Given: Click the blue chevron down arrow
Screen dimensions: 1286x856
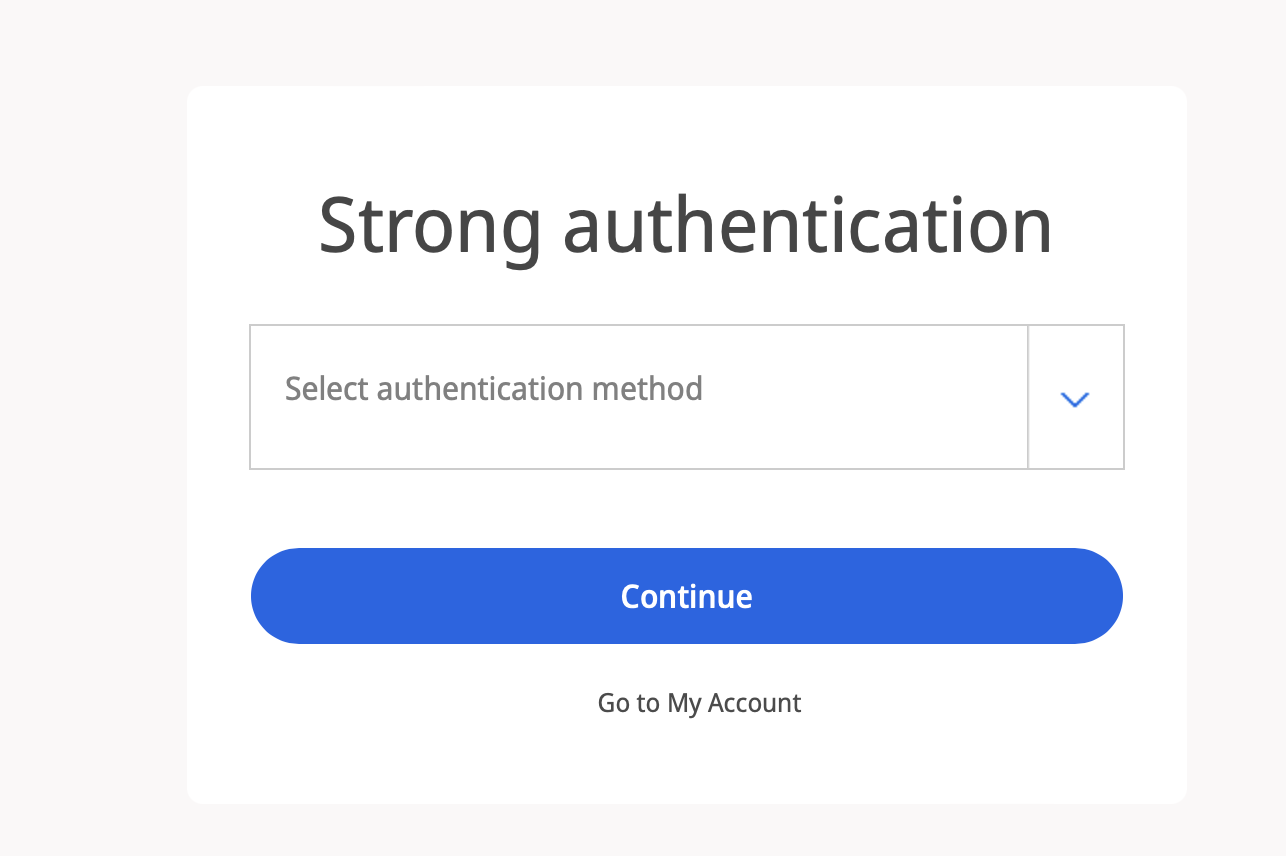Looking at the screenshot, I should coord(1074,399).
